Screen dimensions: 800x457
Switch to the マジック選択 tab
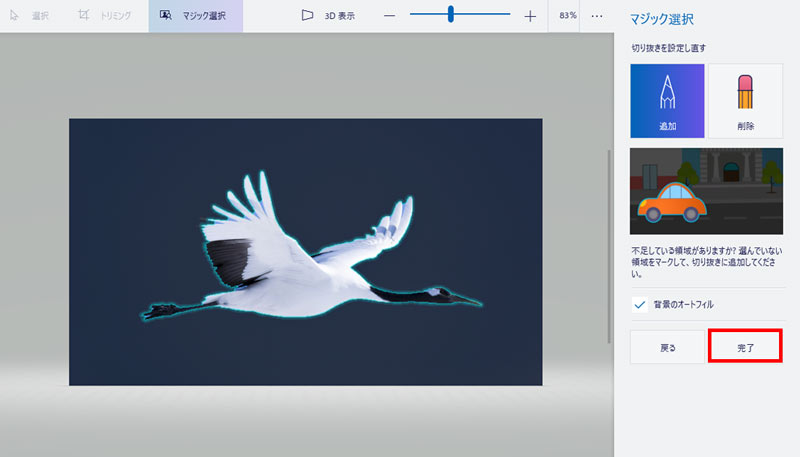pos(195,16)
